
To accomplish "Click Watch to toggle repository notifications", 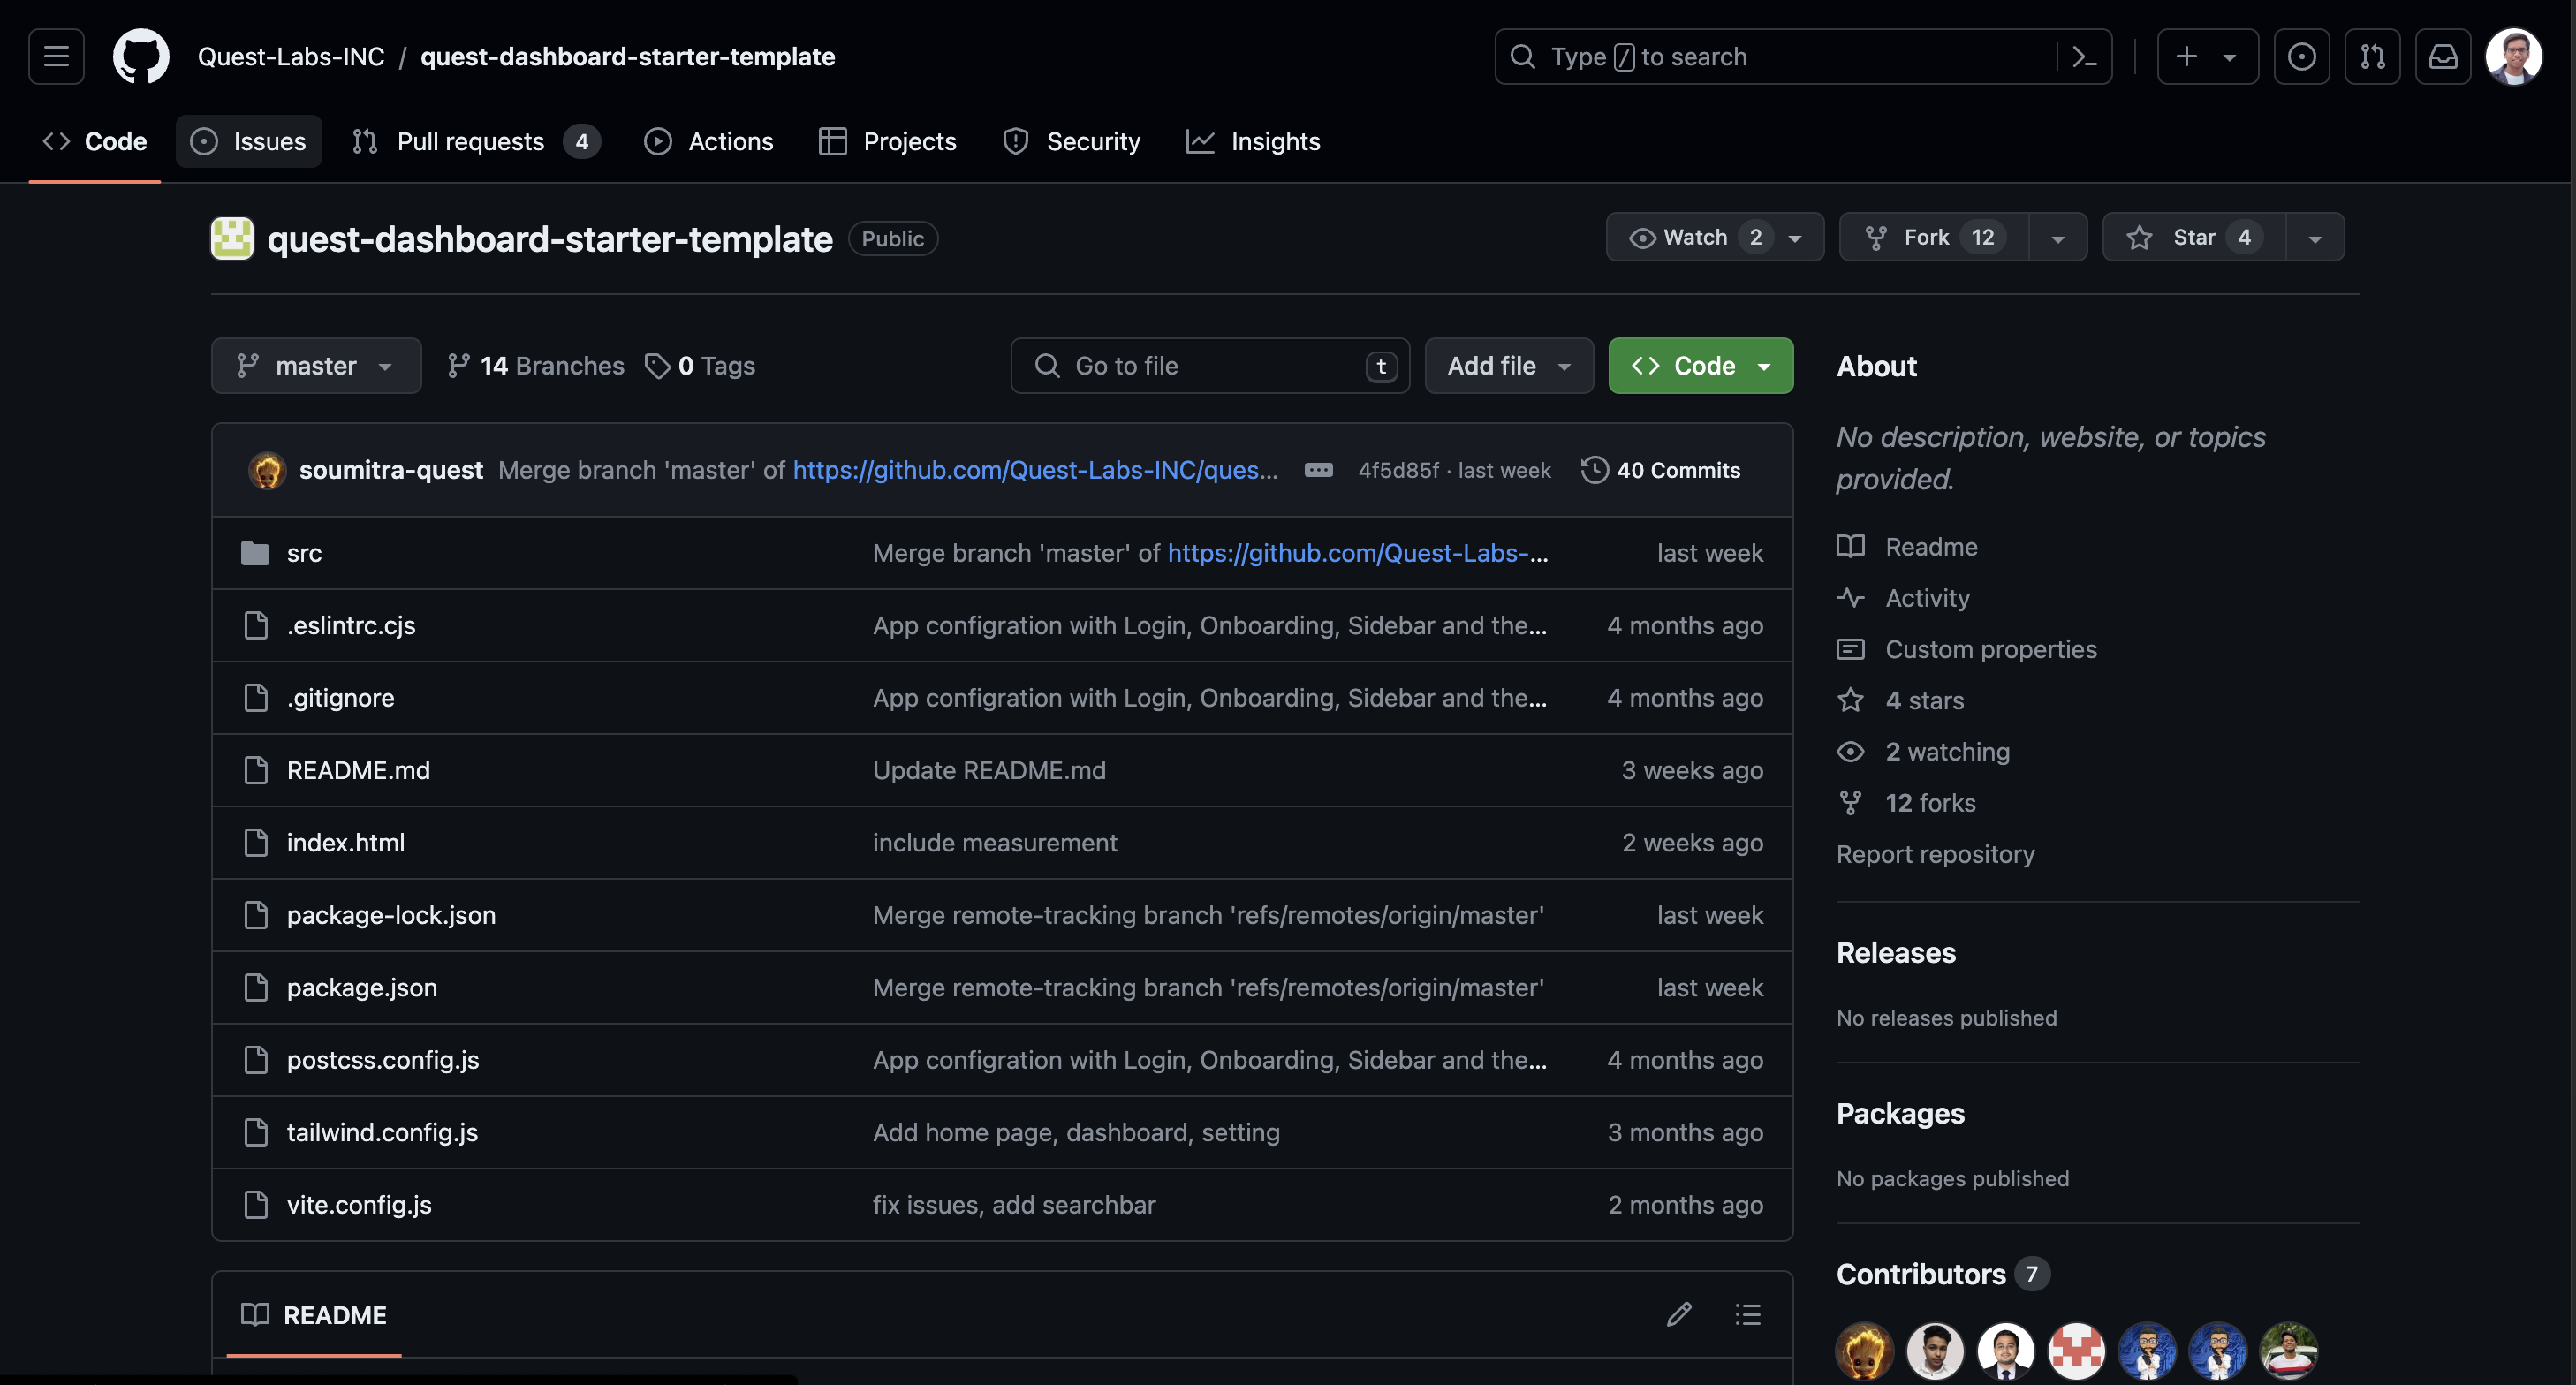I will point(1695,237).
